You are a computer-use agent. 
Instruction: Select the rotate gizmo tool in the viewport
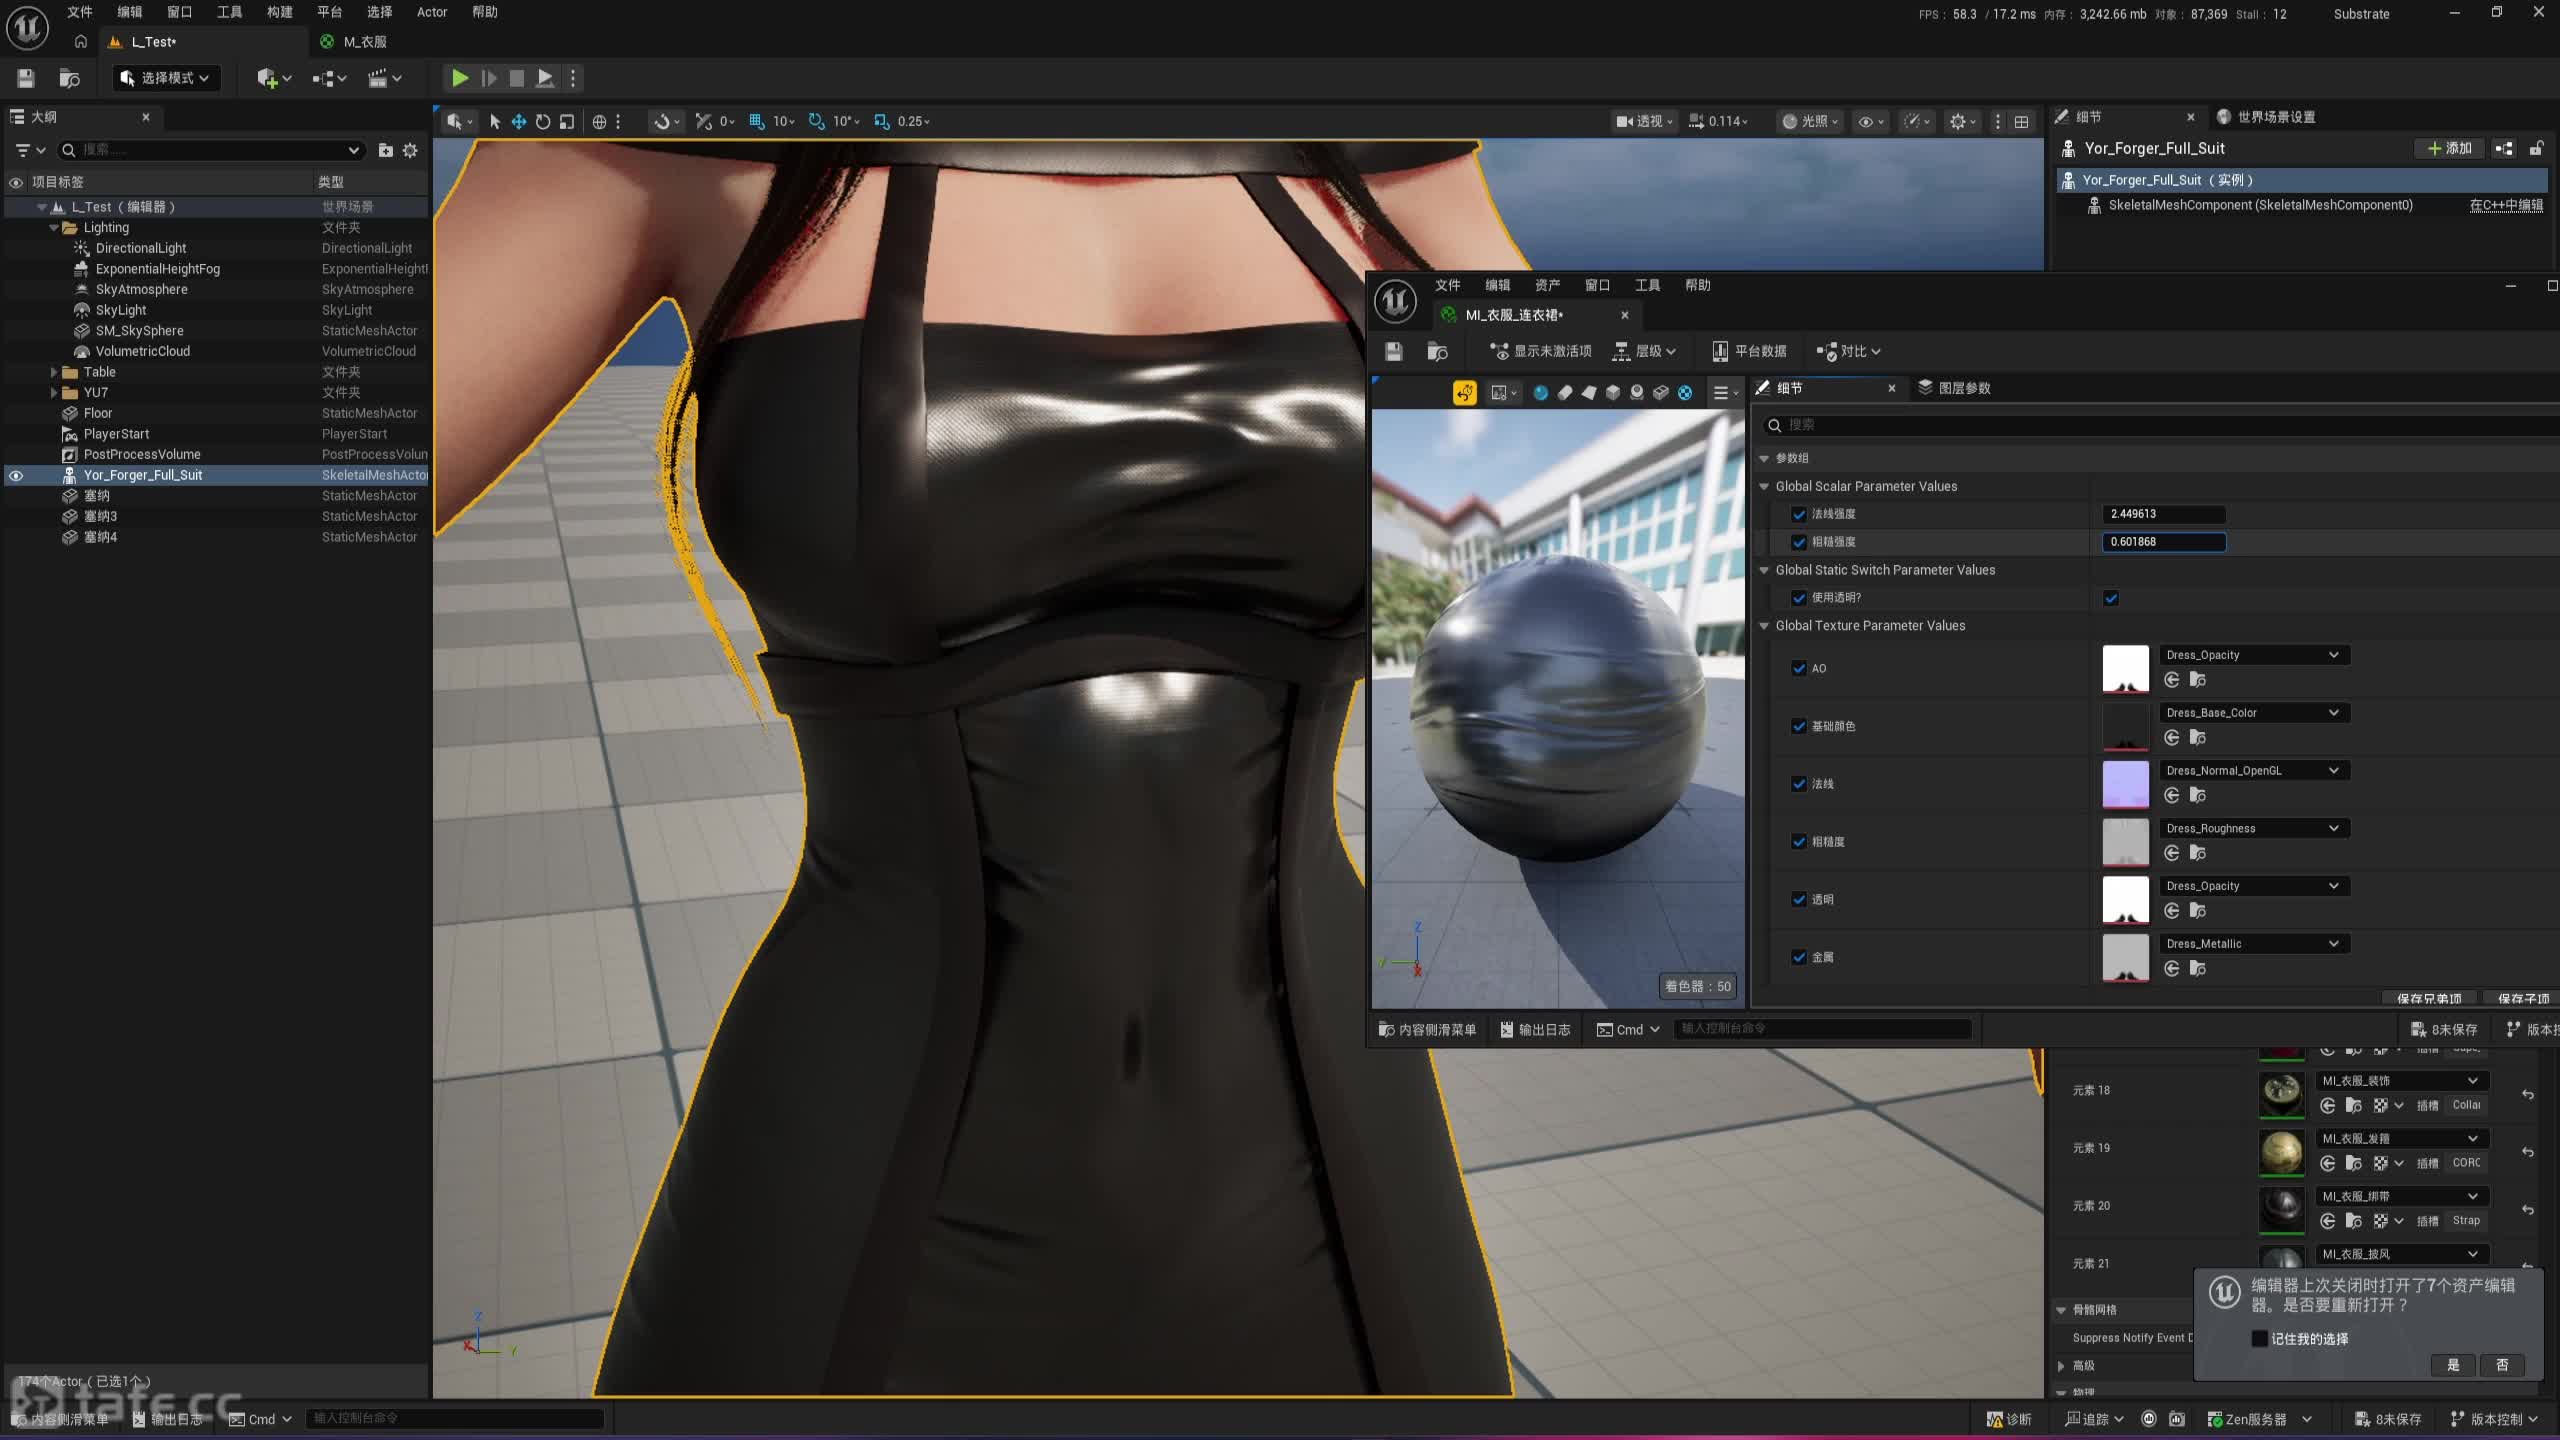pyautogui.click(x=543, y=121)
